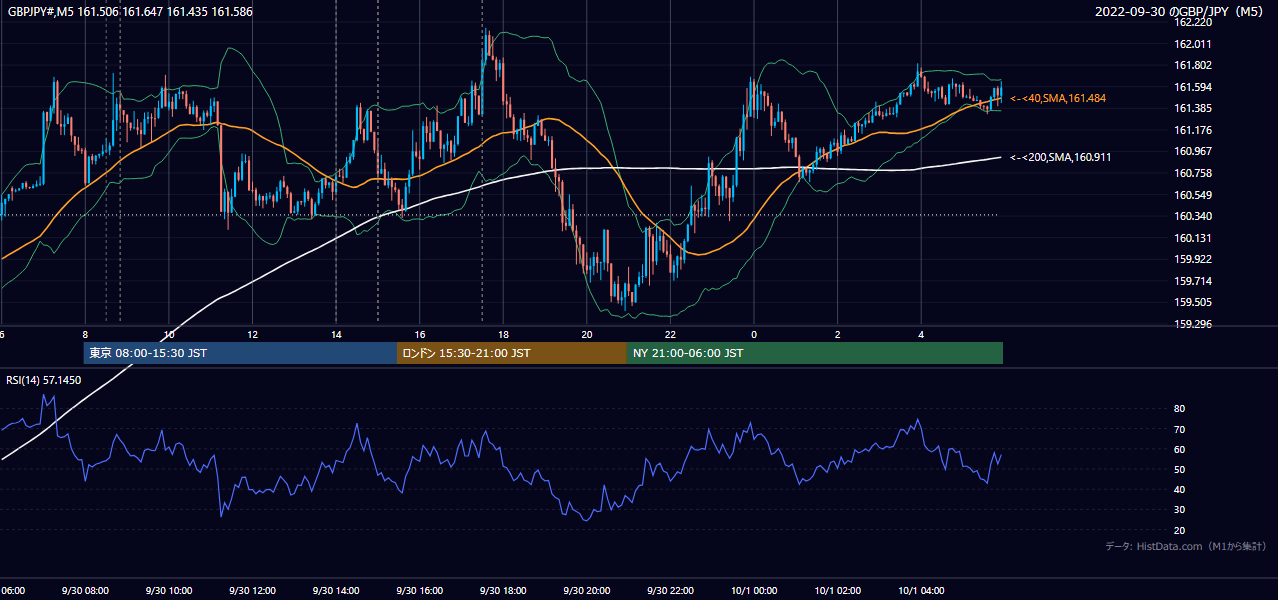
Task: Click the RSI scale value 70
Action: coord(1179,429)
